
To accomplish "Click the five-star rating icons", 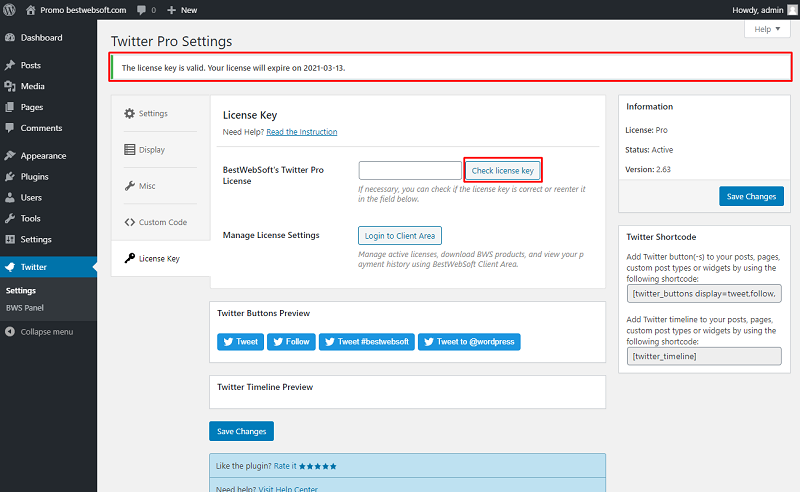I will [317, 466].
